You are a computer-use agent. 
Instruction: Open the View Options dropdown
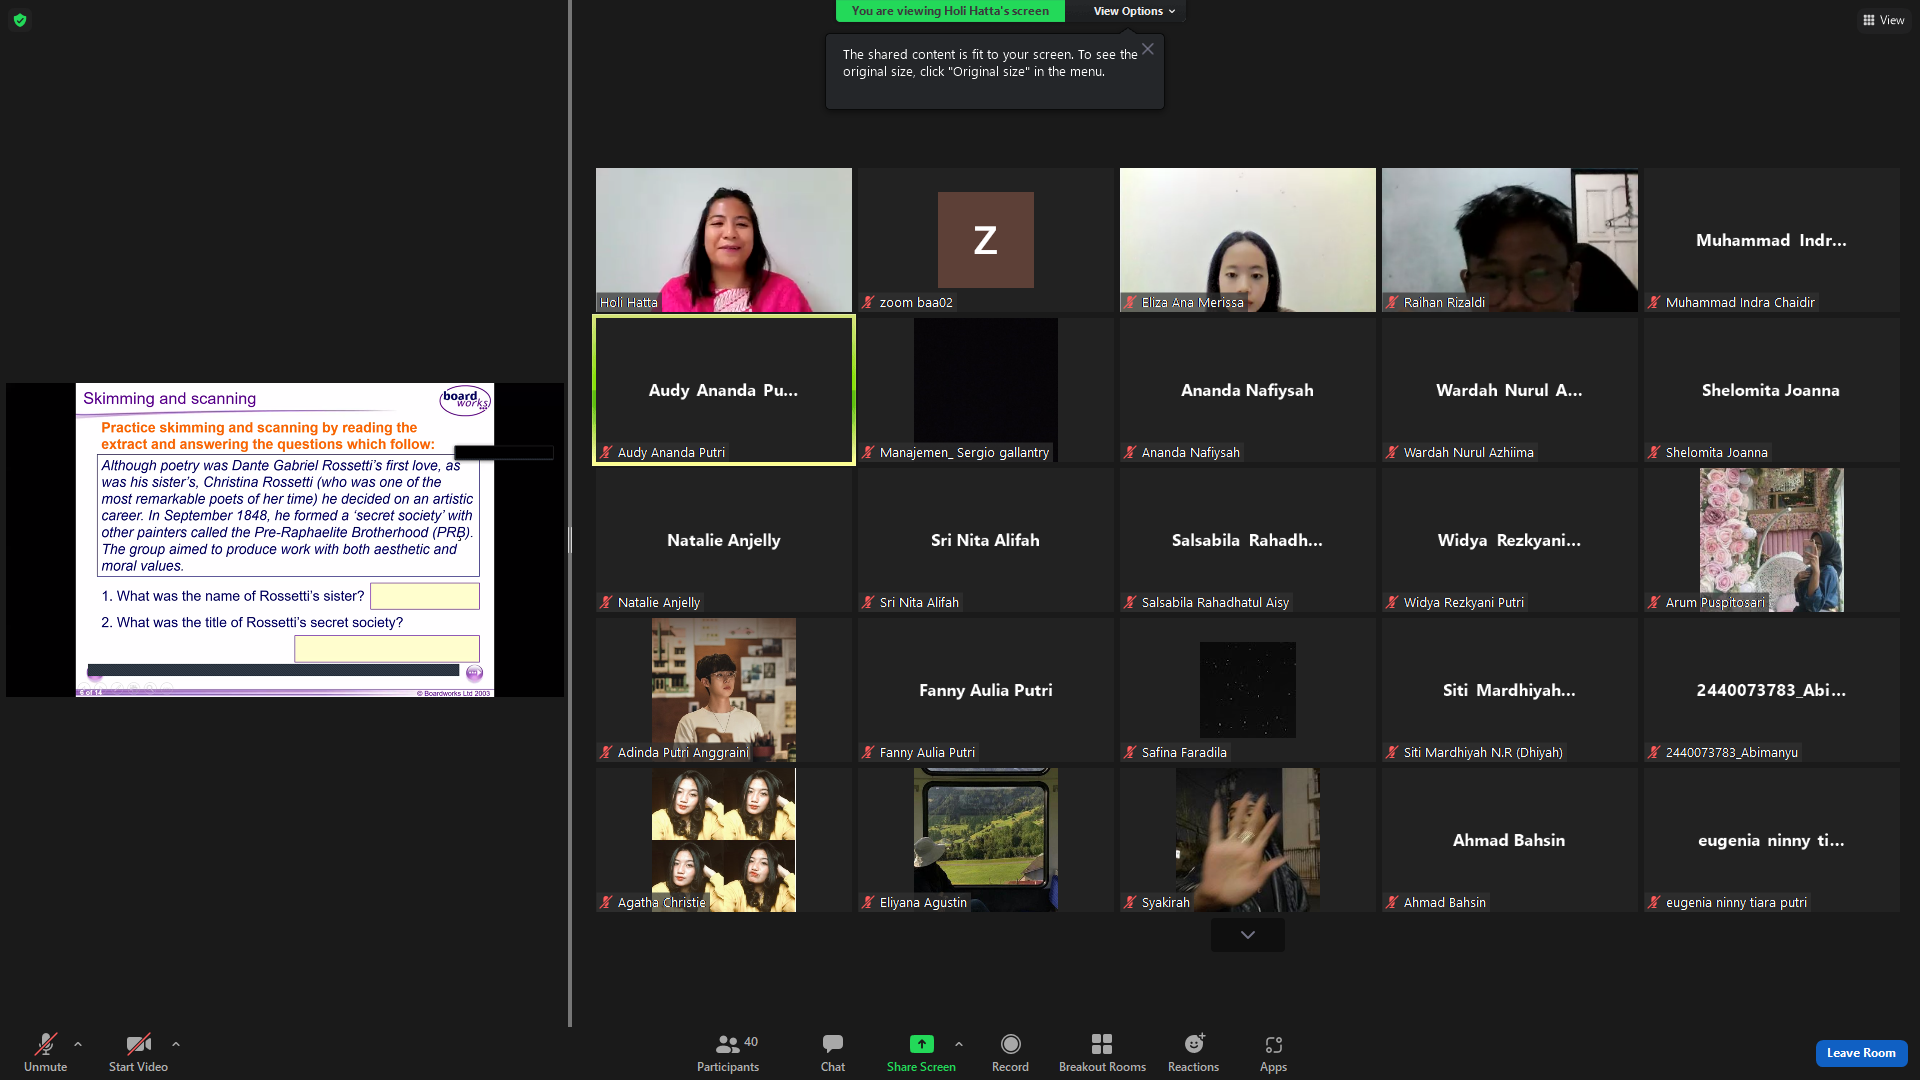(1134, 11)
